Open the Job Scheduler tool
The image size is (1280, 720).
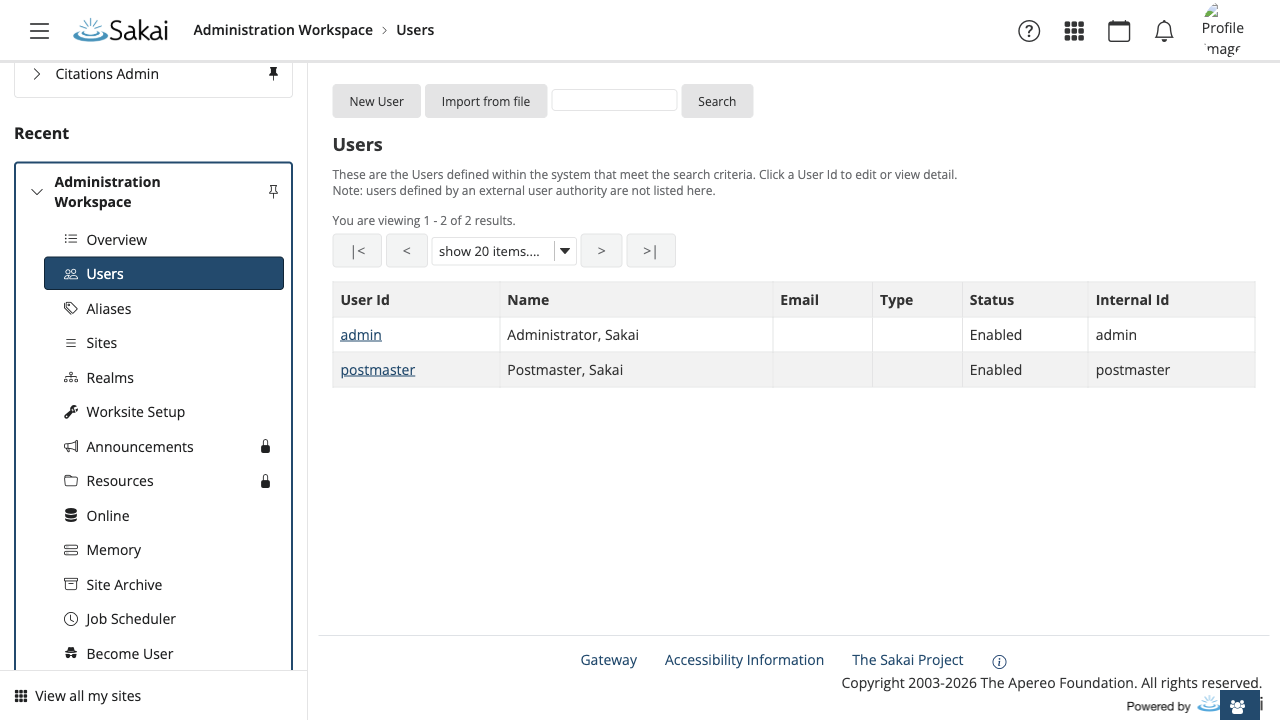[164, 619]
